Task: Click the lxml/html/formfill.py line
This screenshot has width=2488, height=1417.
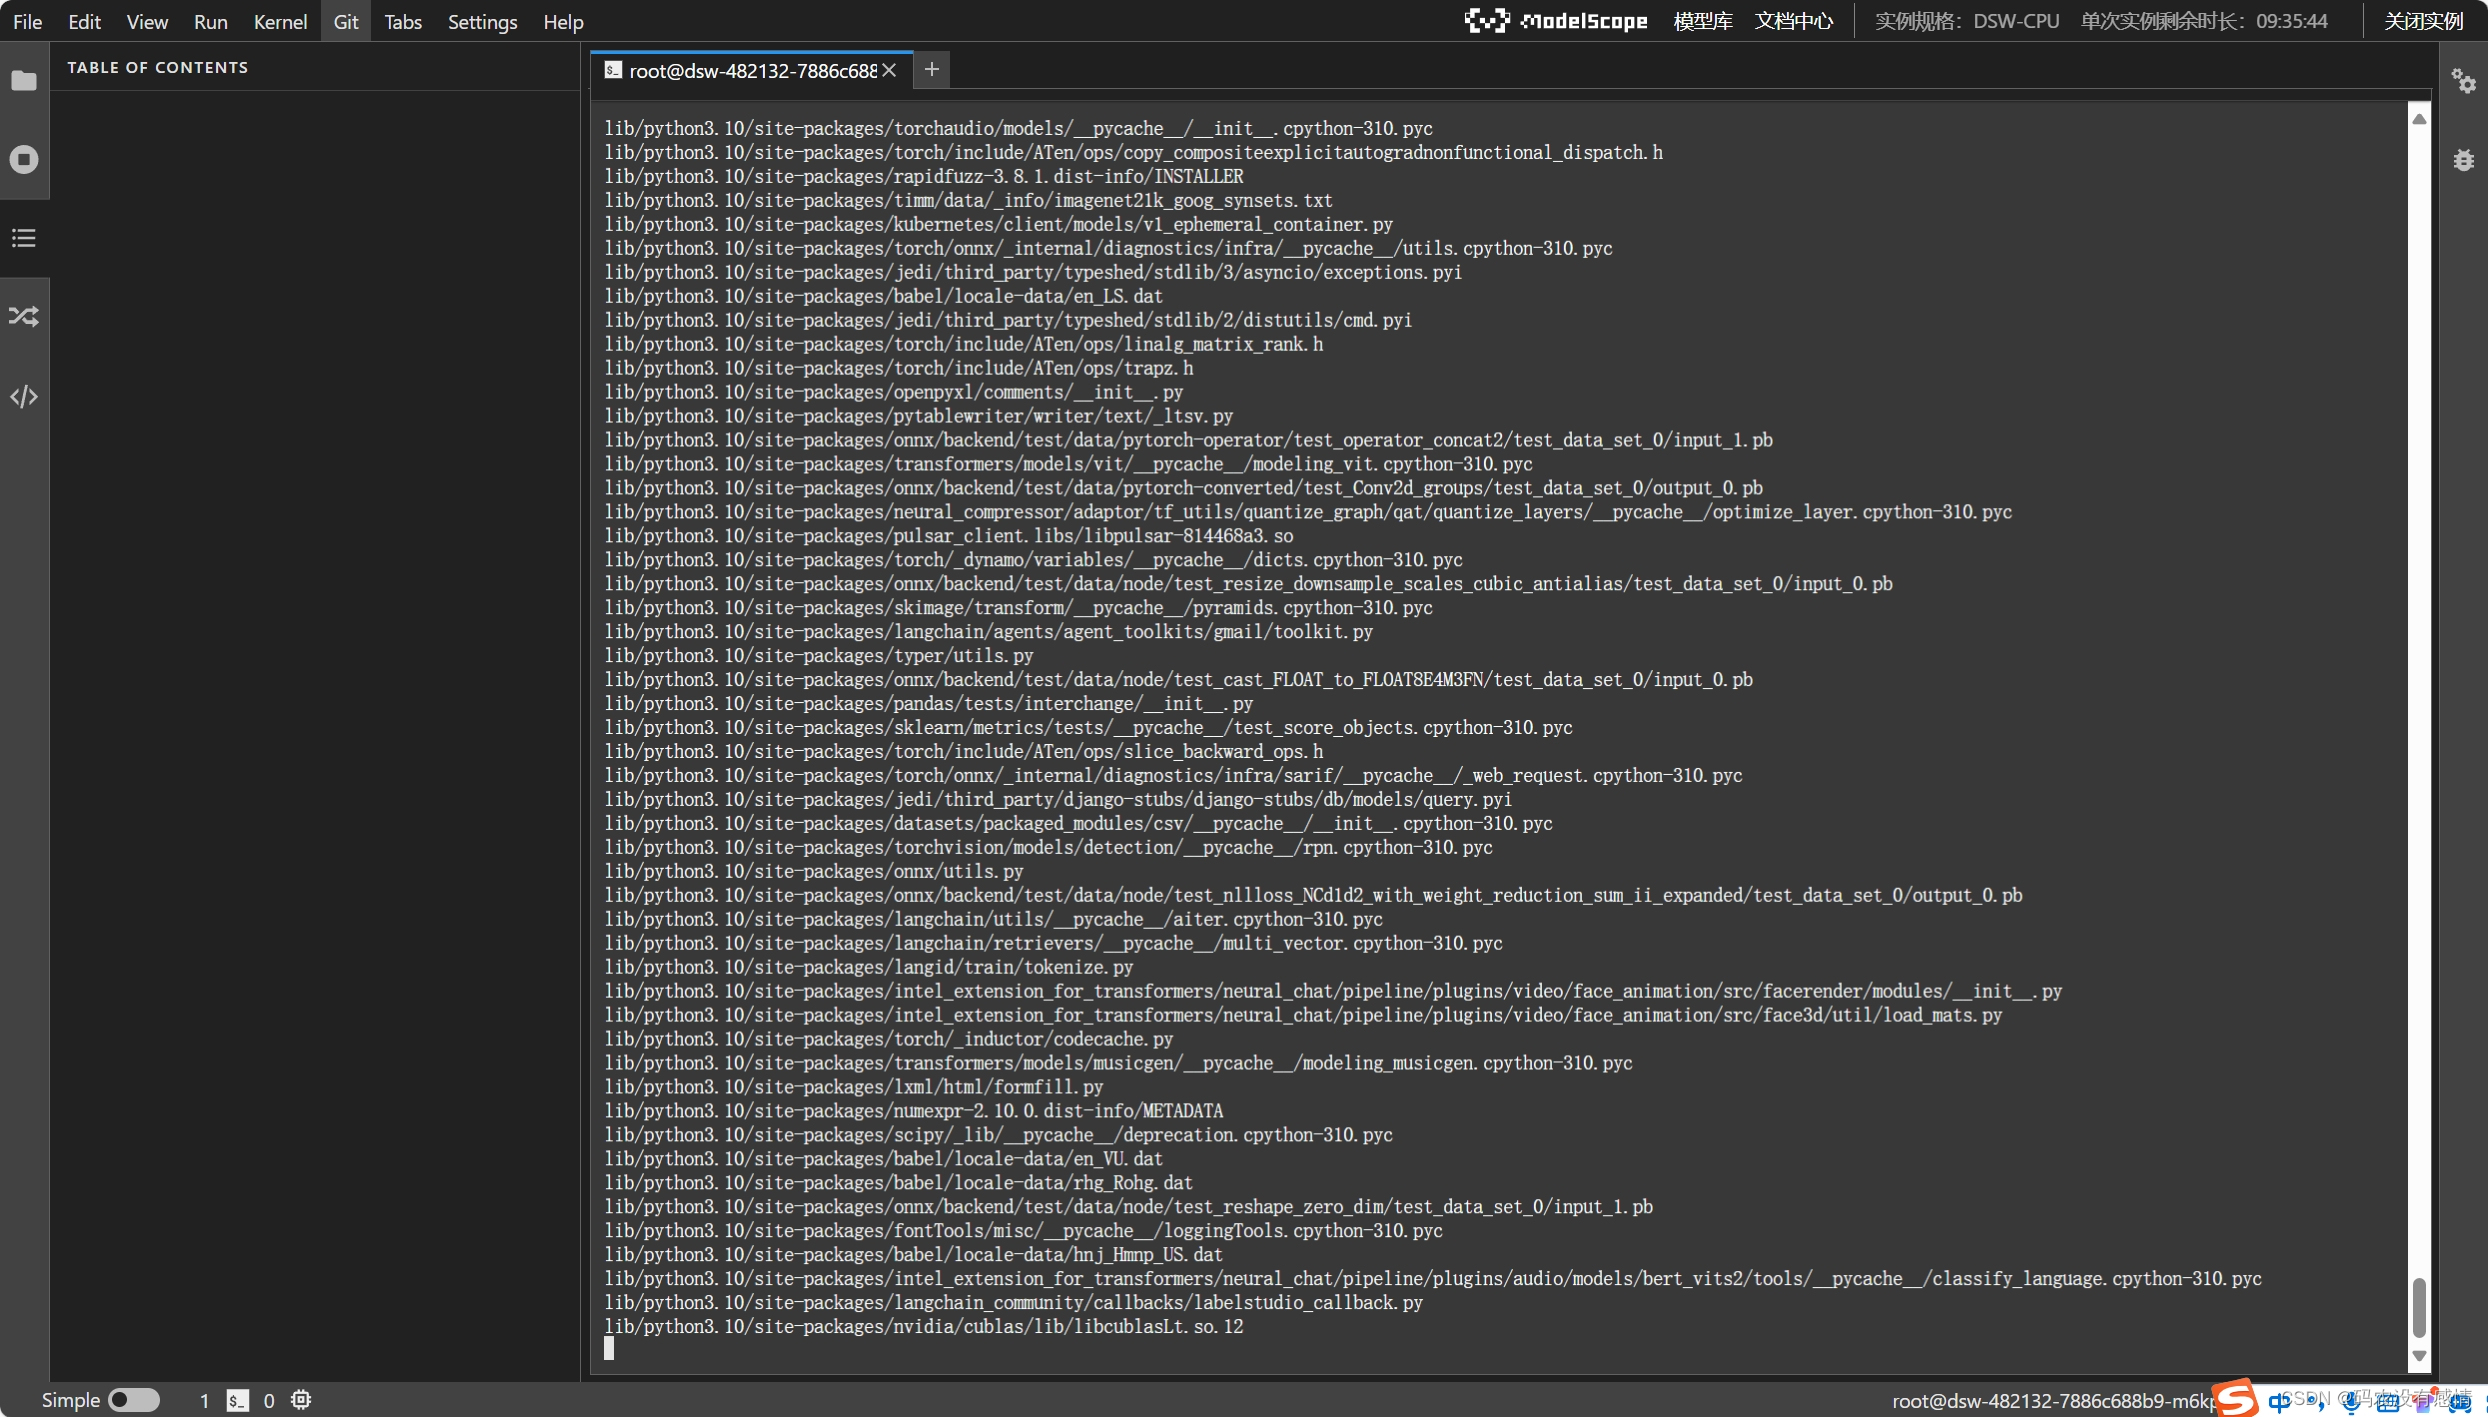Action: (x=853, y=1087)
